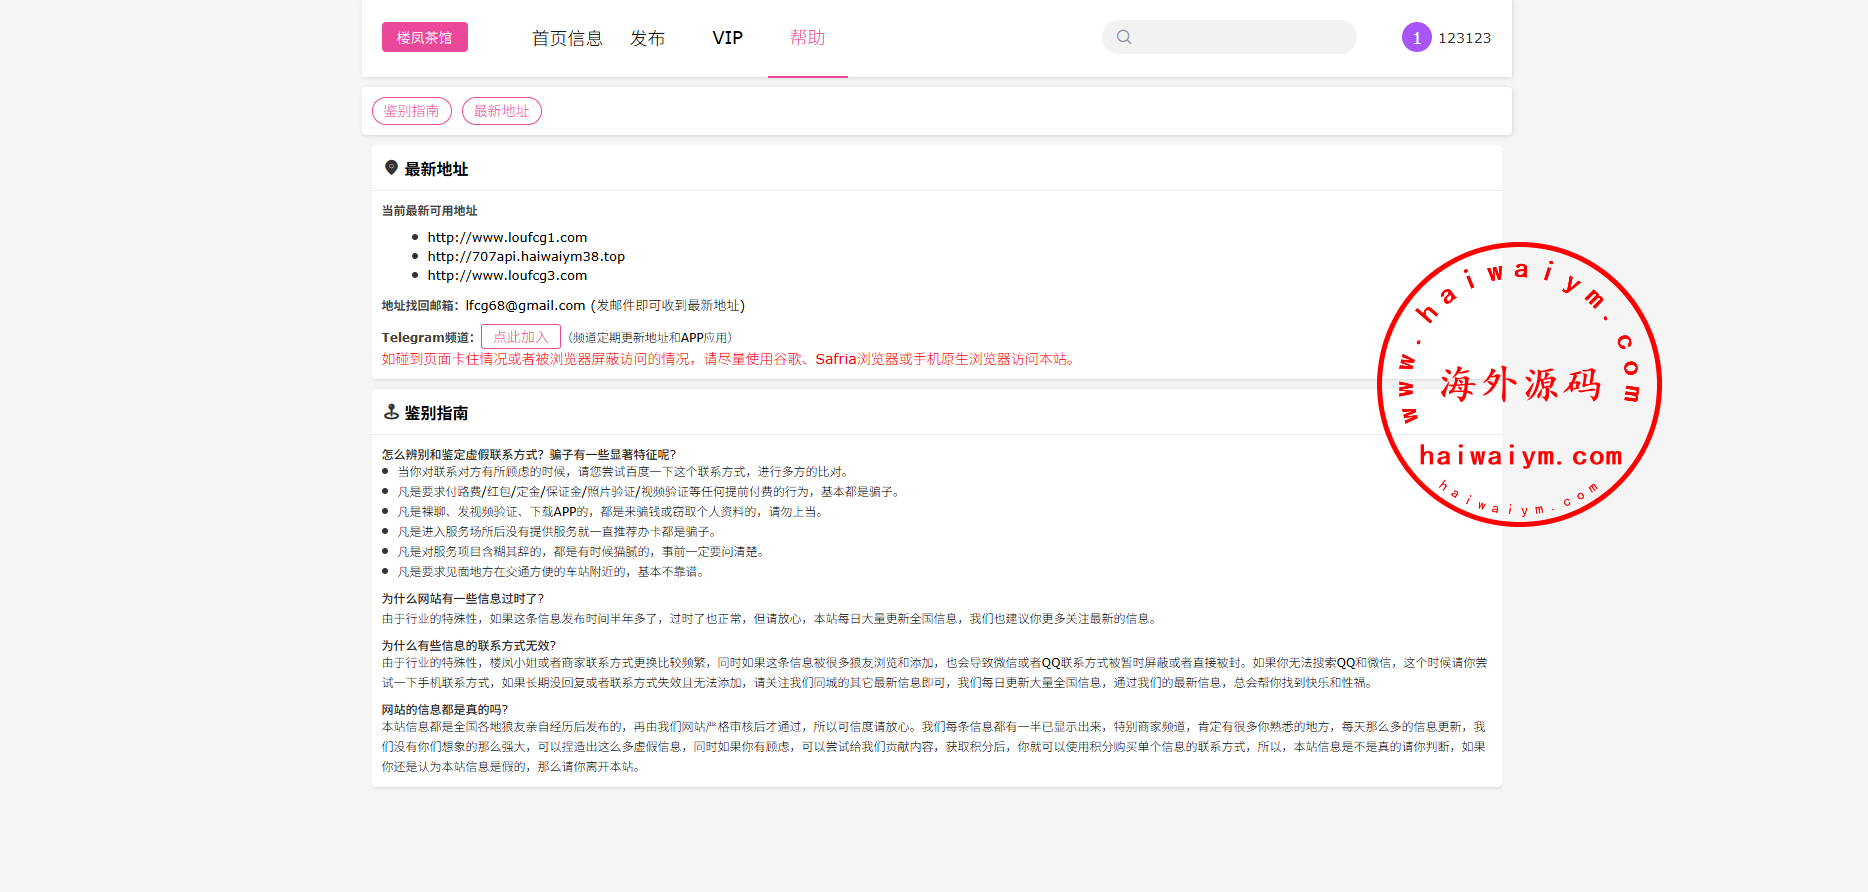The height and width of the screenshot is (892, 1868).
Task: Click the red browser warning notice text
Action: [x=729, y=359]
